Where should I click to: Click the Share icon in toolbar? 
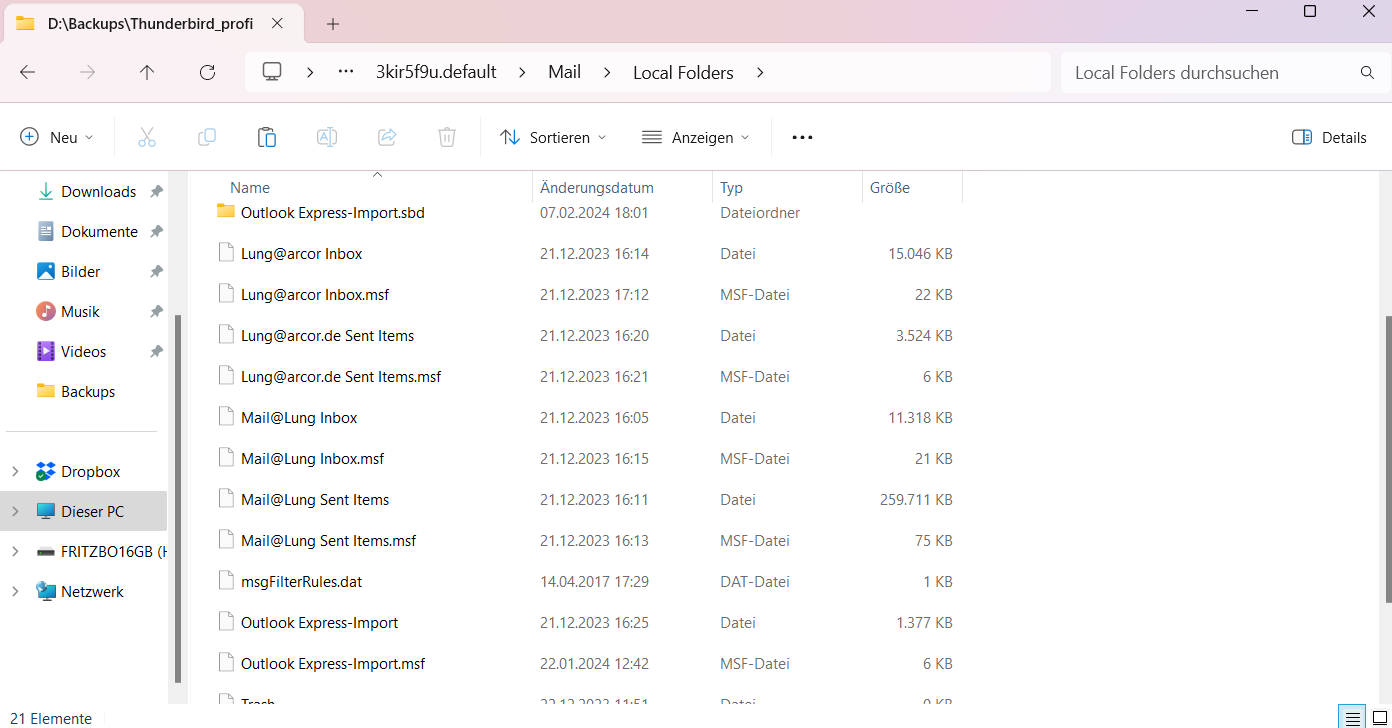click(x=387, y=138)
